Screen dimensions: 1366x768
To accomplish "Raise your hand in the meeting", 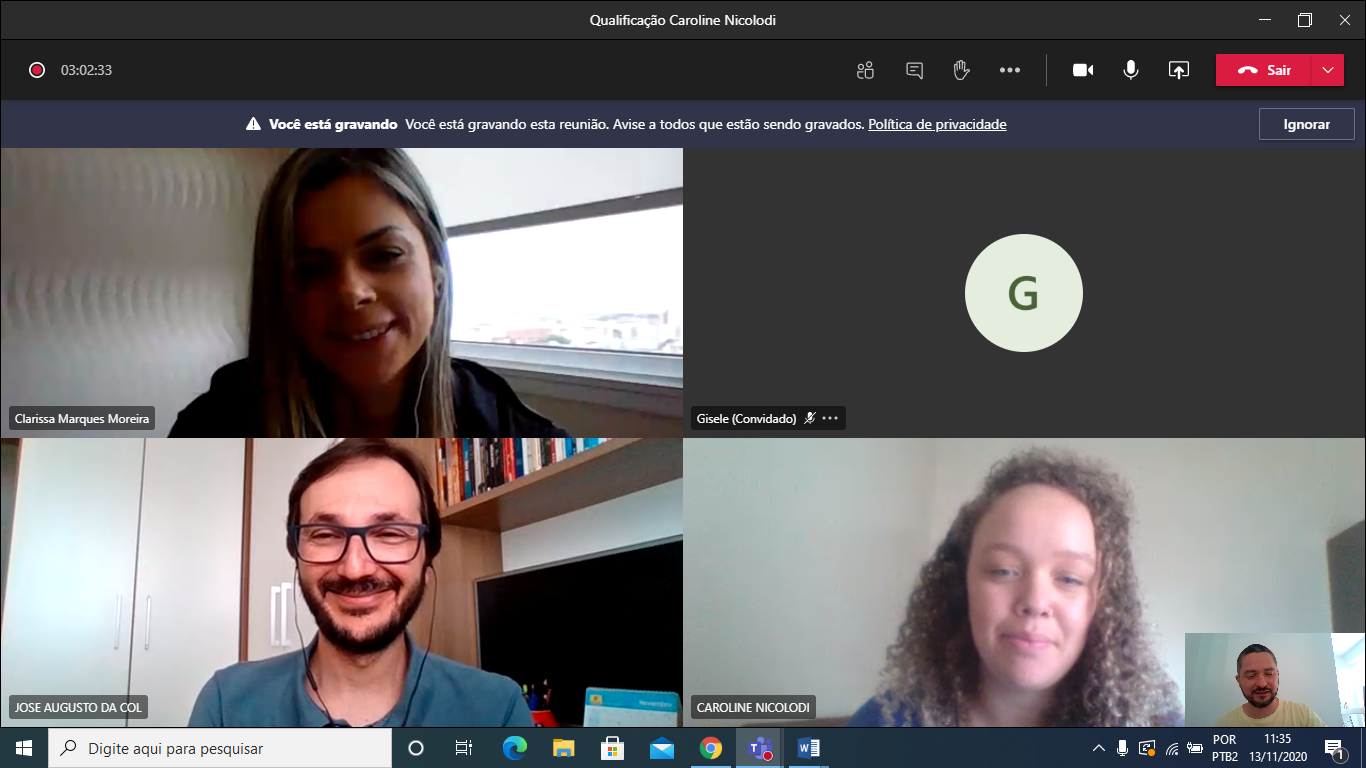I will point(961,70).
